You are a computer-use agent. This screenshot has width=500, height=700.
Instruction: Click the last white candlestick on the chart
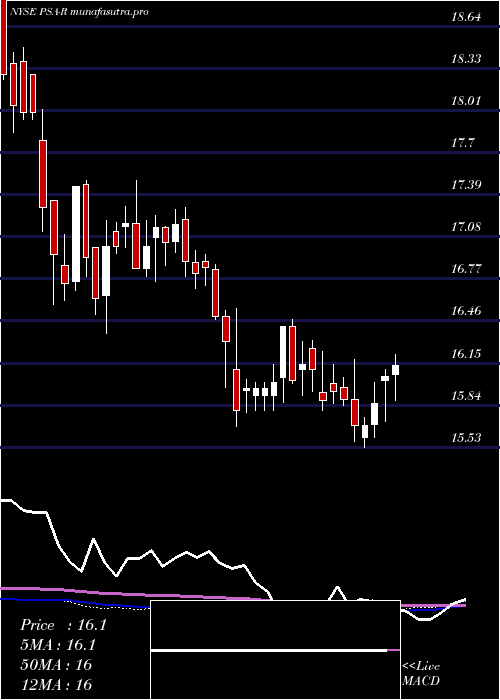(x=395, y=370)
